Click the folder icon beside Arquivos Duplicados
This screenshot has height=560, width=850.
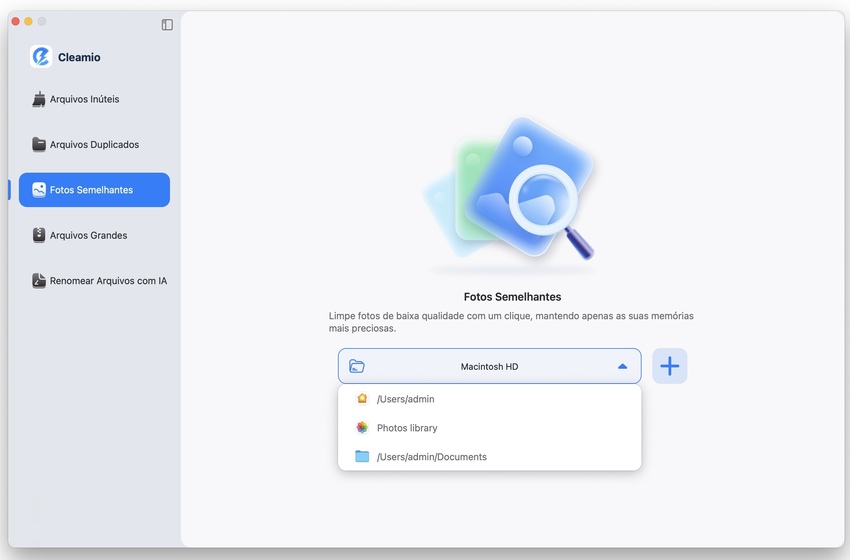coord(38,144)
